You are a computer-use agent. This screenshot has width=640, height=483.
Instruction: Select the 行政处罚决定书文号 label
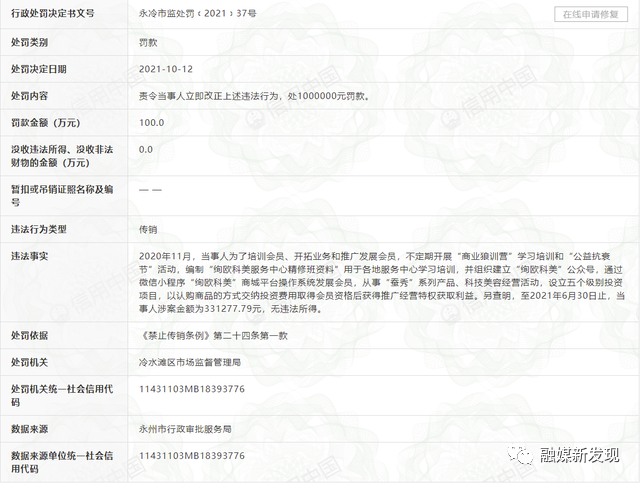coord(53,13)
